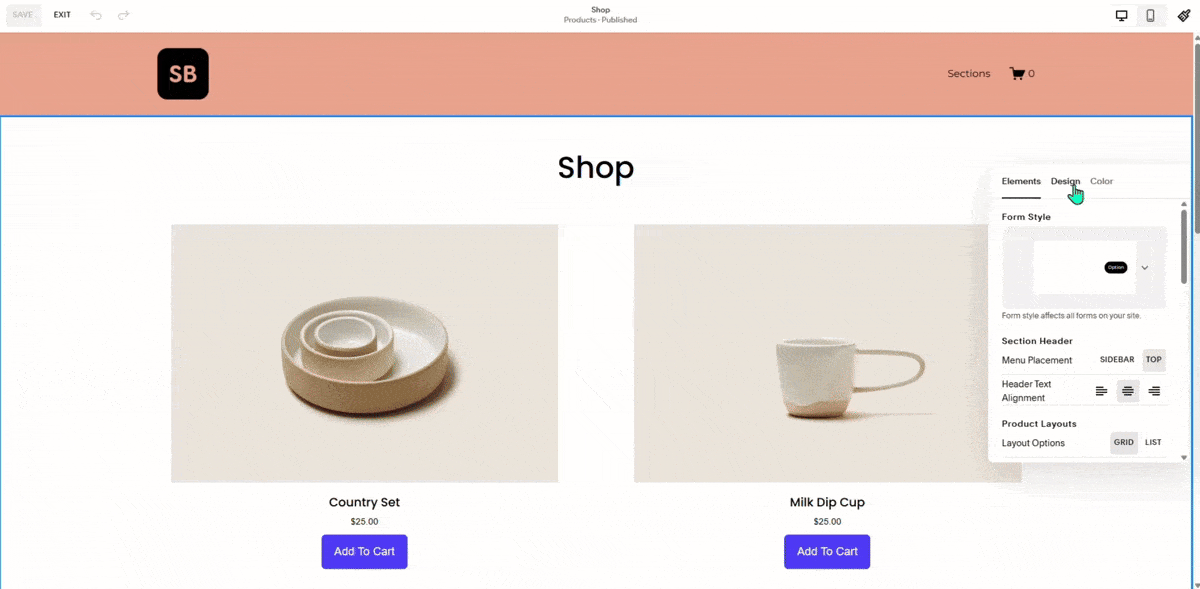This screenshot has height=589, width=1200.
Task: Set menu placement to Sidebar
Action: pos(1117,360)
